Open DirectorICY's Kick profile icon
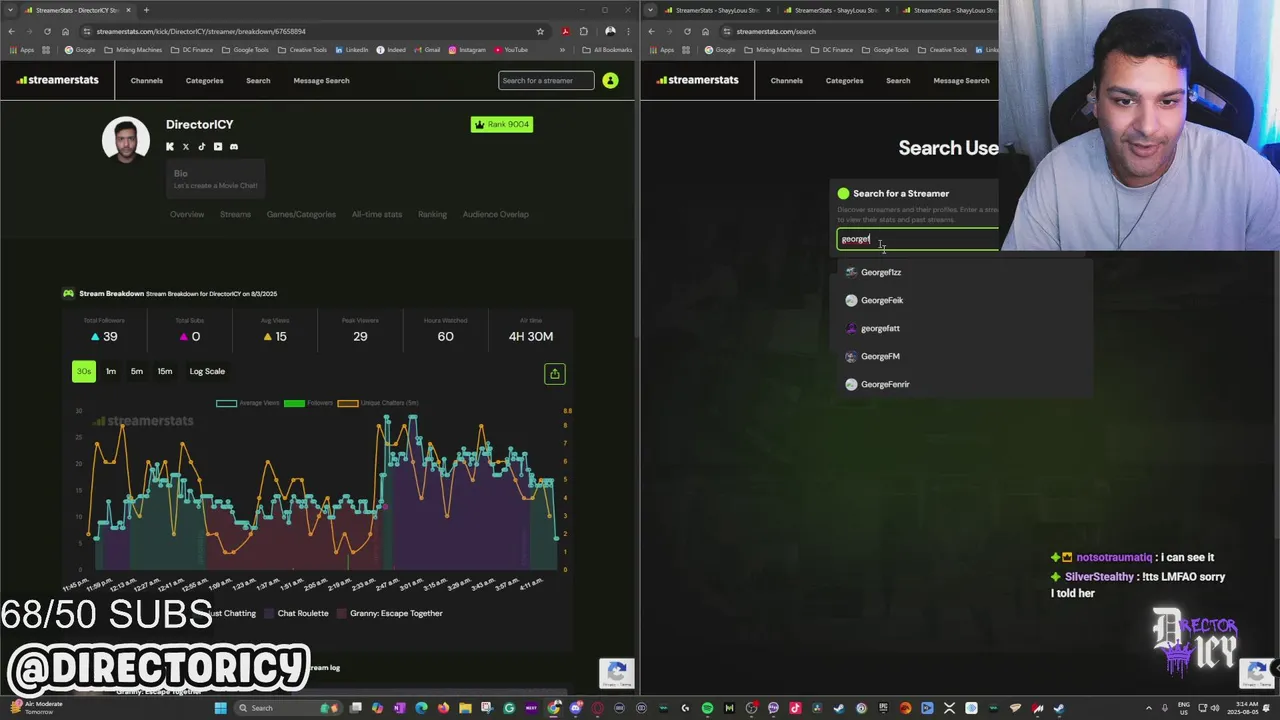Viewport: 1280px width, 720px height. click(x=170, y=147)
